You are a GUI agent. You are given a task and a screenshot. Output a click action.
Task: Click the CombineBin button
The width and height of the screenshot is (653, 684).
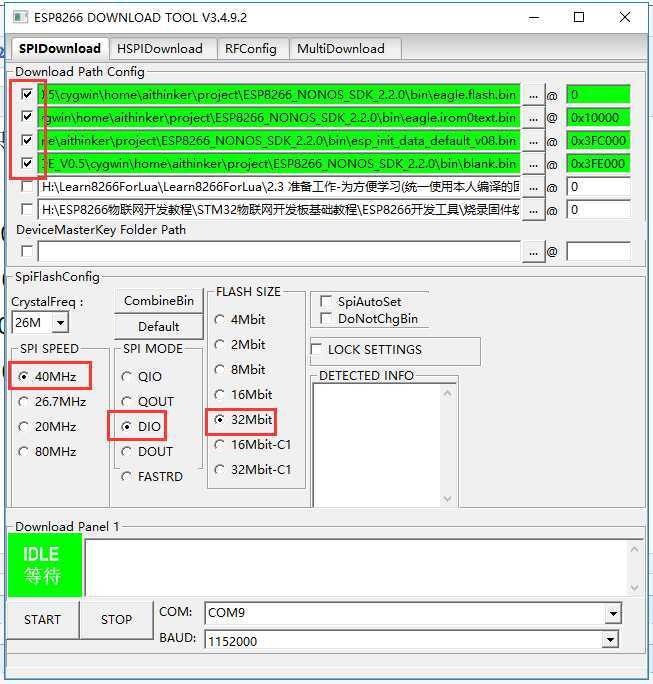[x=159, y=301]
